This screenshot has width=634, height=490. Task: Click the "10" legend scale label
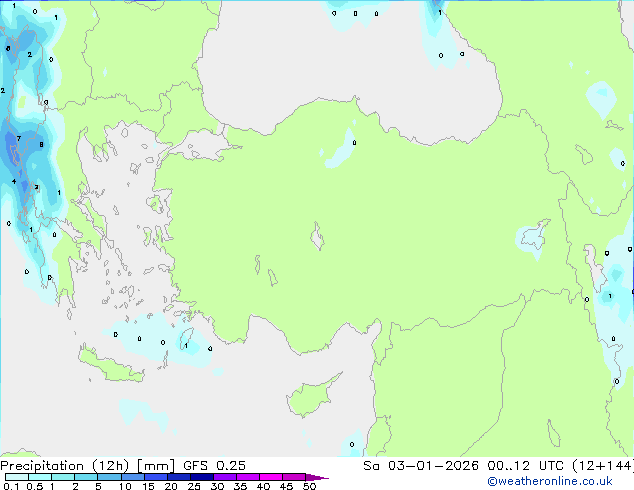pos(125,486)
